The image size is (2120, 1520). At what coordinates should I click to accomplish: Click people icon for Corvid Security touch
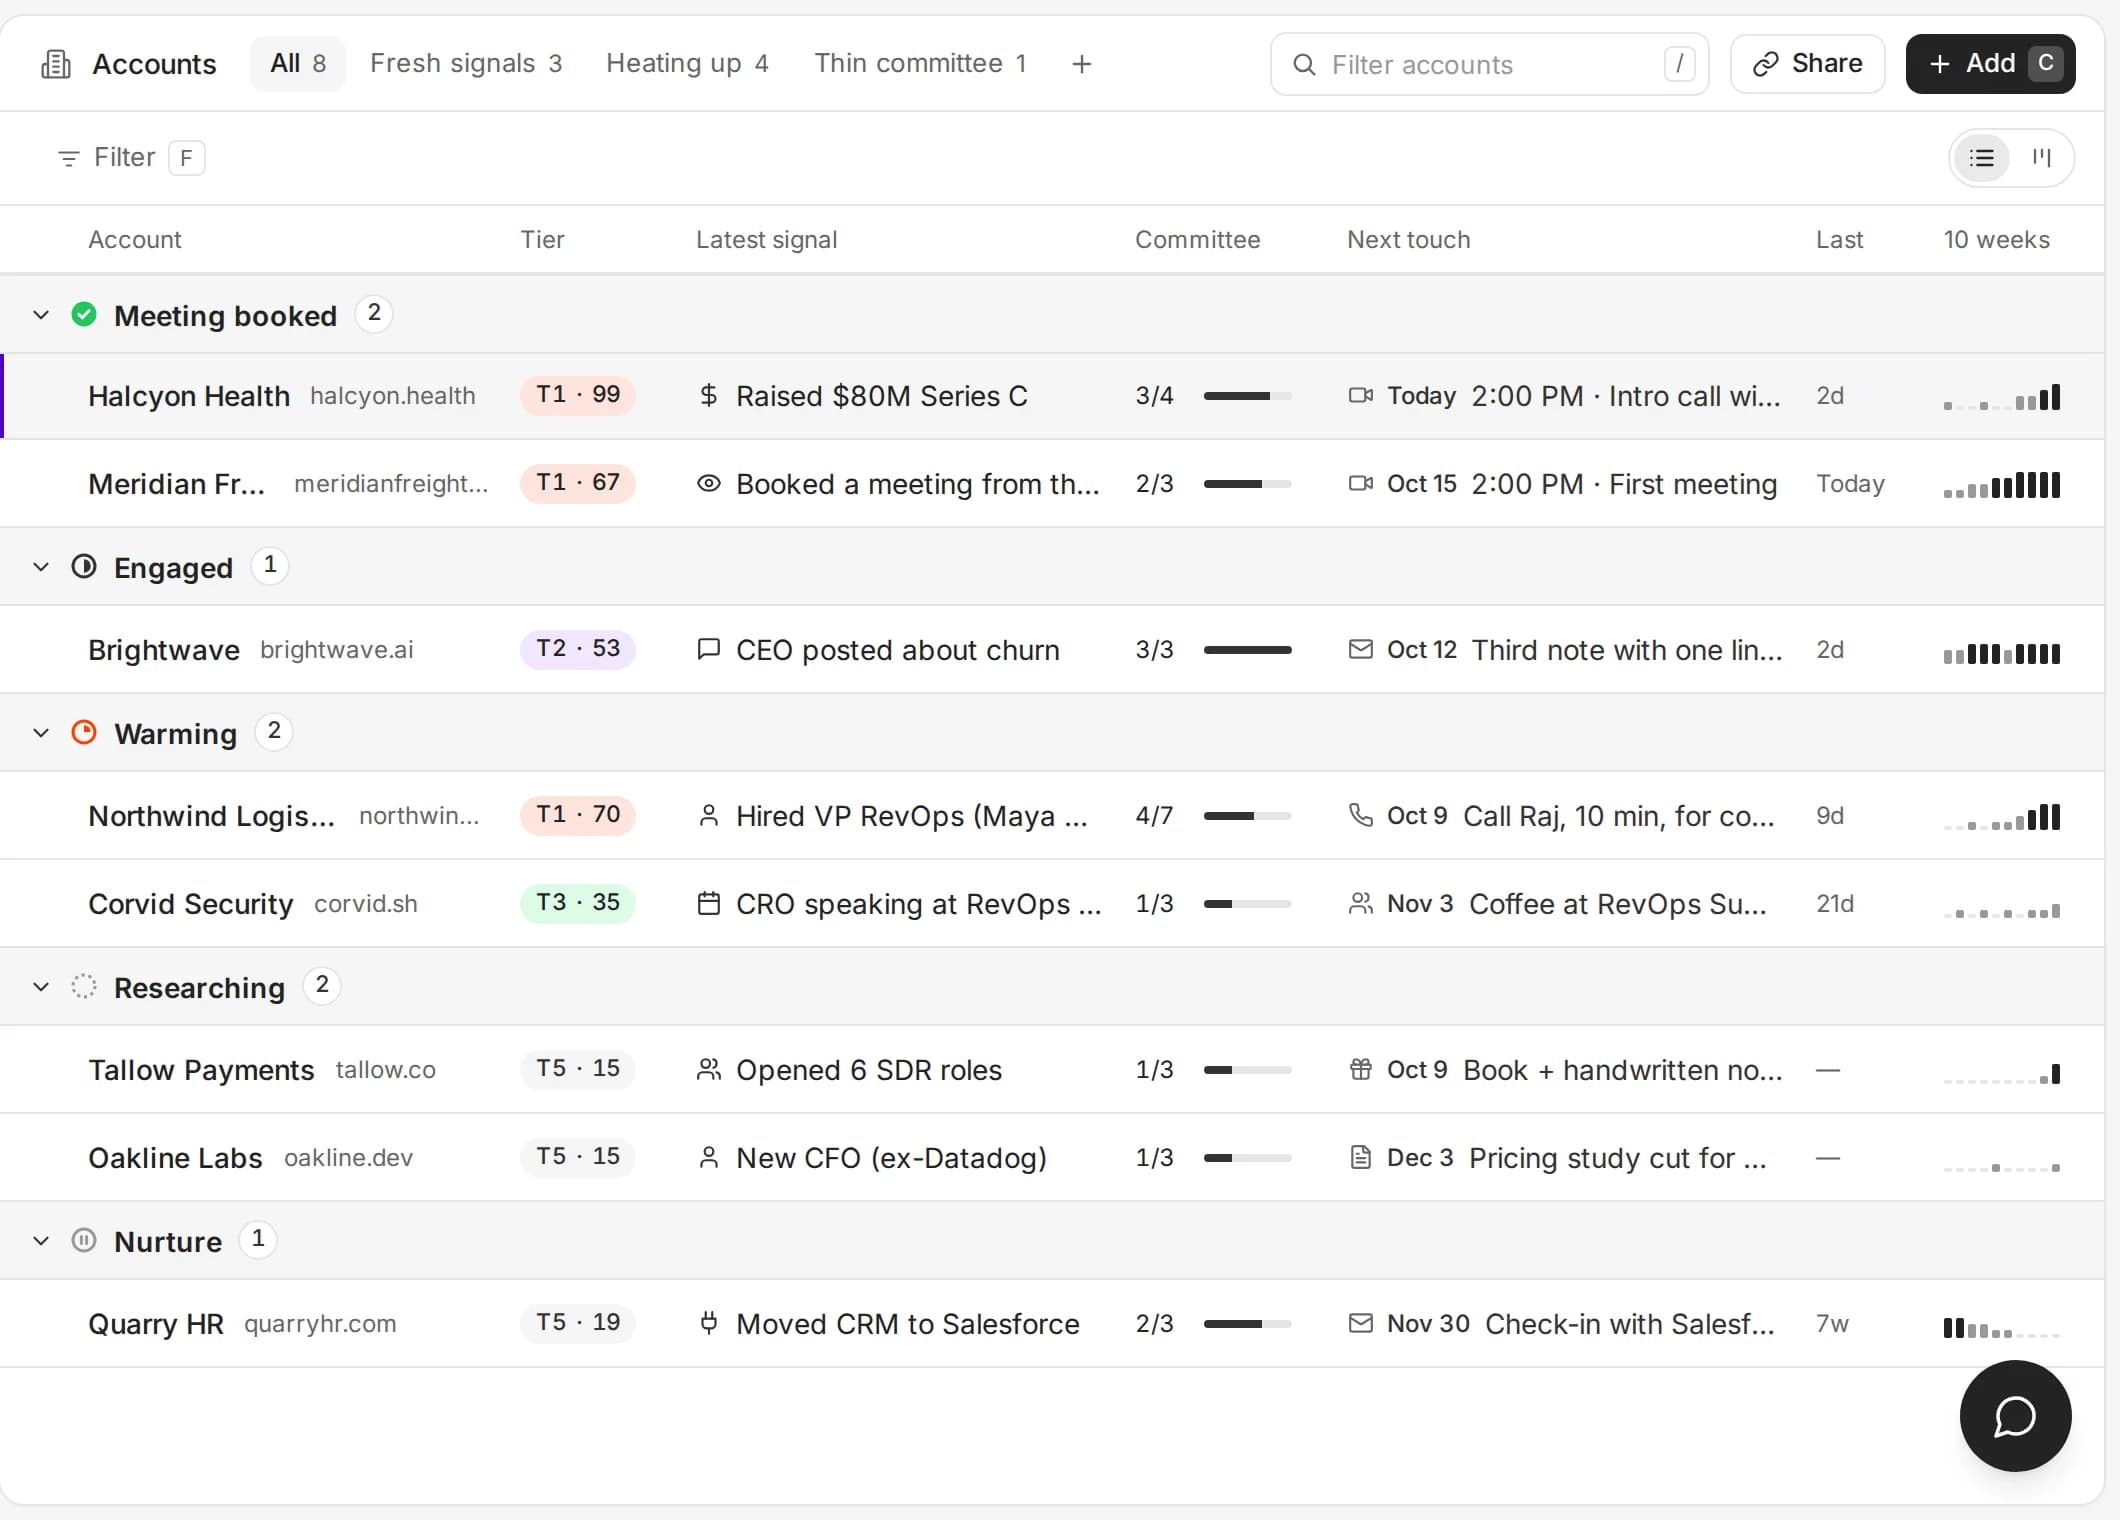[x=1360, y=904]
